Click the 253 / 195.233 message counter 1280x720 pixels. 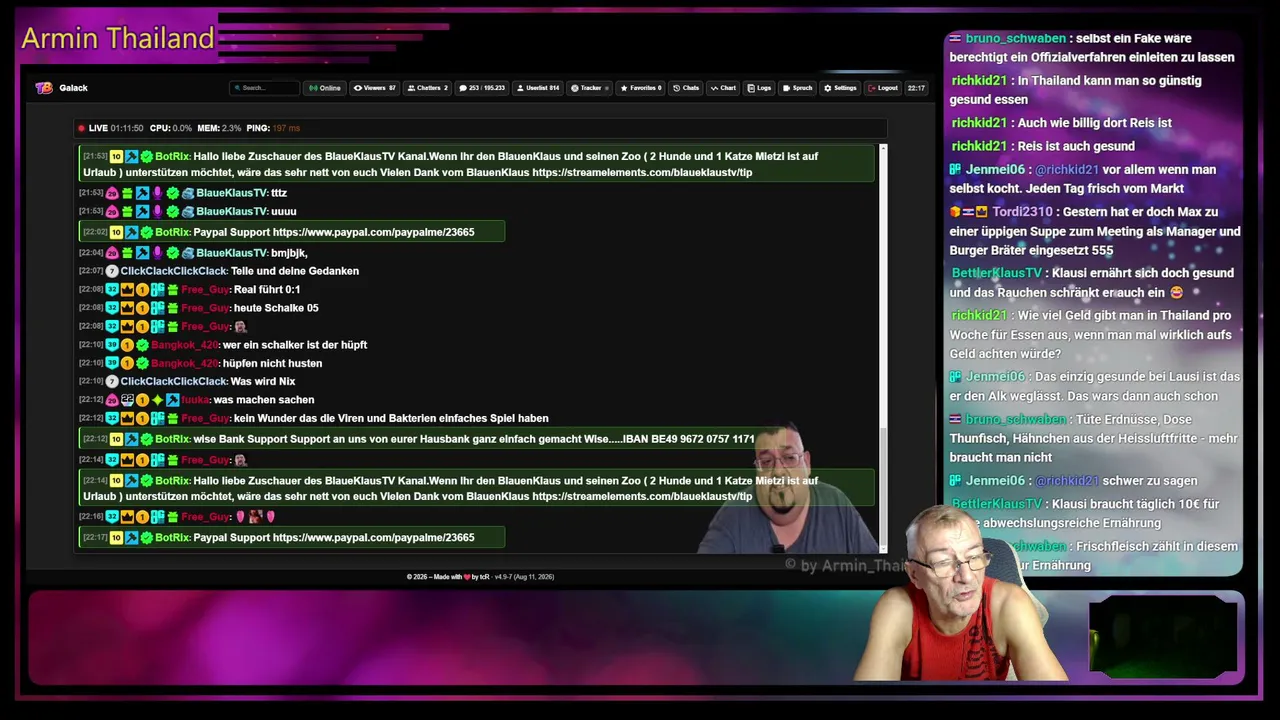[482, 88]
